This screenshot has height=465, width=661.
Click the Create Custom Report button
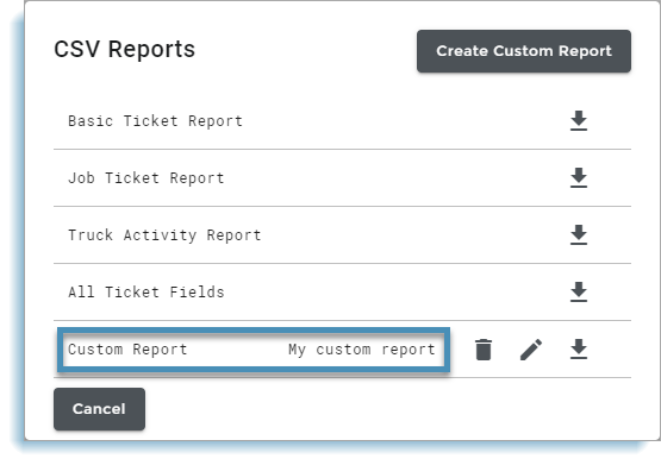click(x=524, y=51)
